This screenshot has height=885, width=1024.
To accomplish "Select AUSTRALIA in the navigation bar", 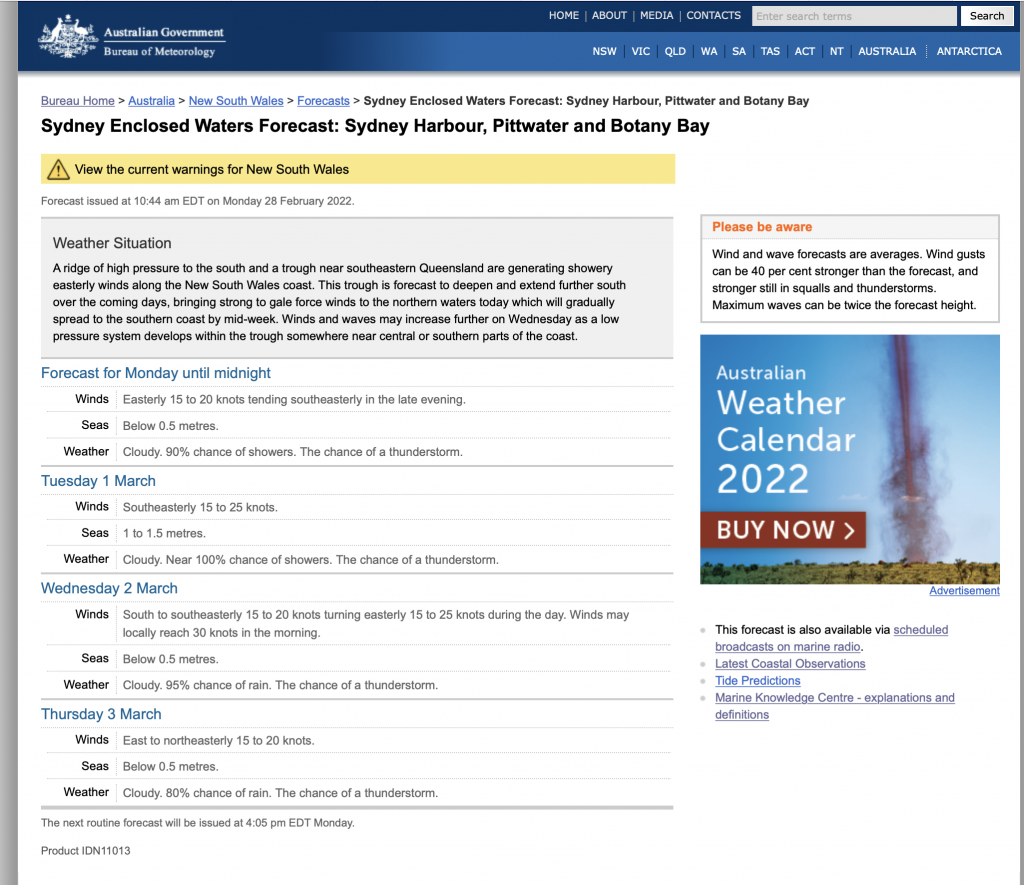I will (887, 51).
